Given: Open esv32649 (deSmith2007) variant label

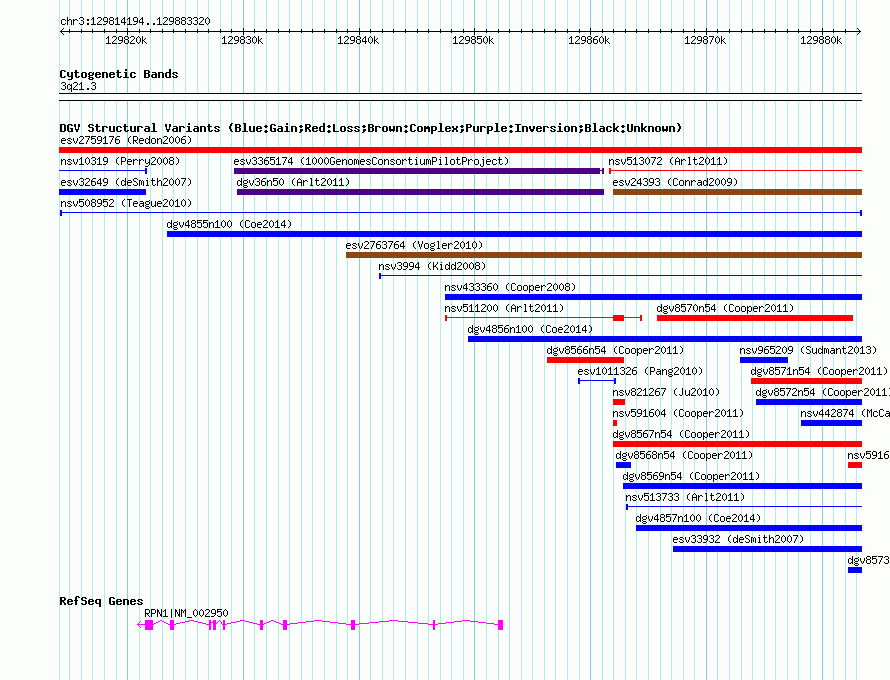Looking at the screenshot, I should [126, 182].
